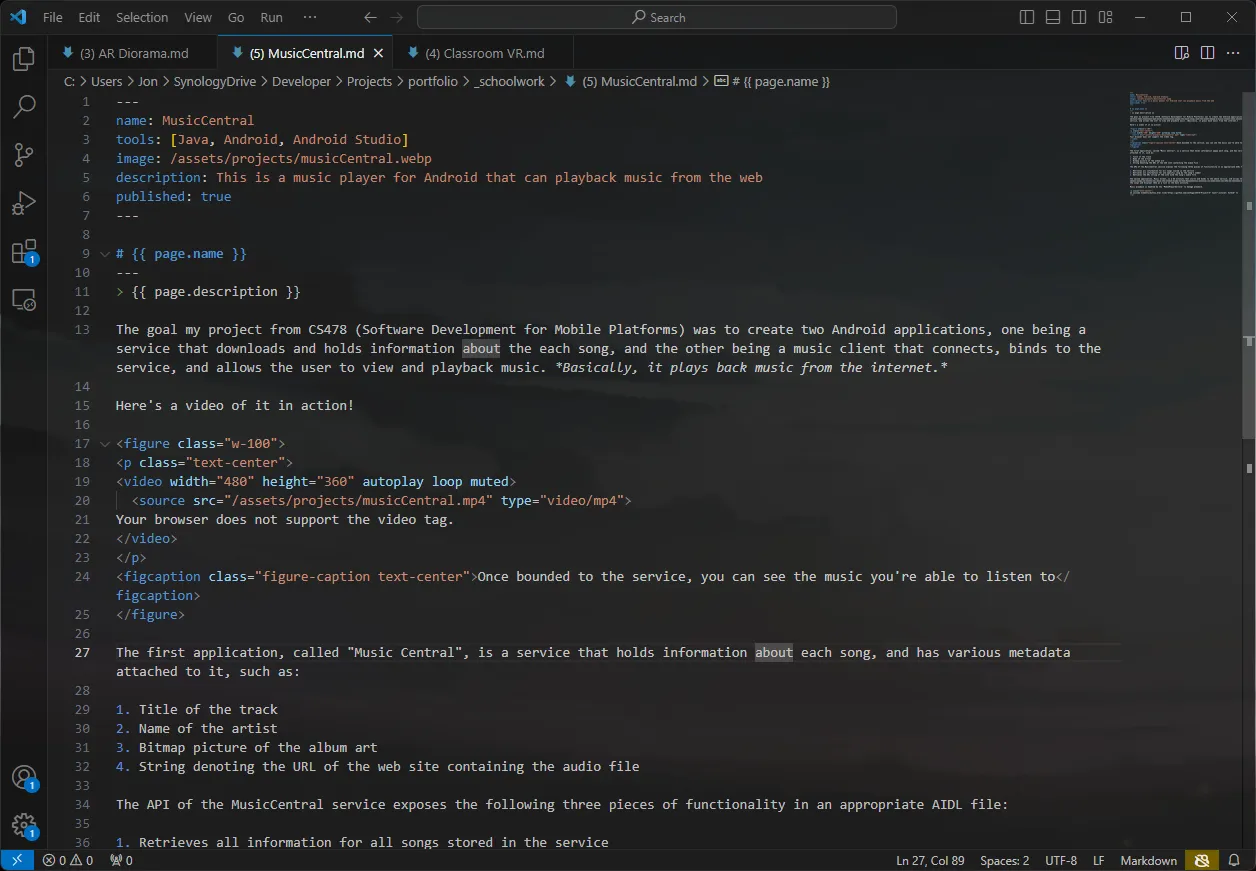
Task: Open the notifications bell
Action: tap(1236, 860)
